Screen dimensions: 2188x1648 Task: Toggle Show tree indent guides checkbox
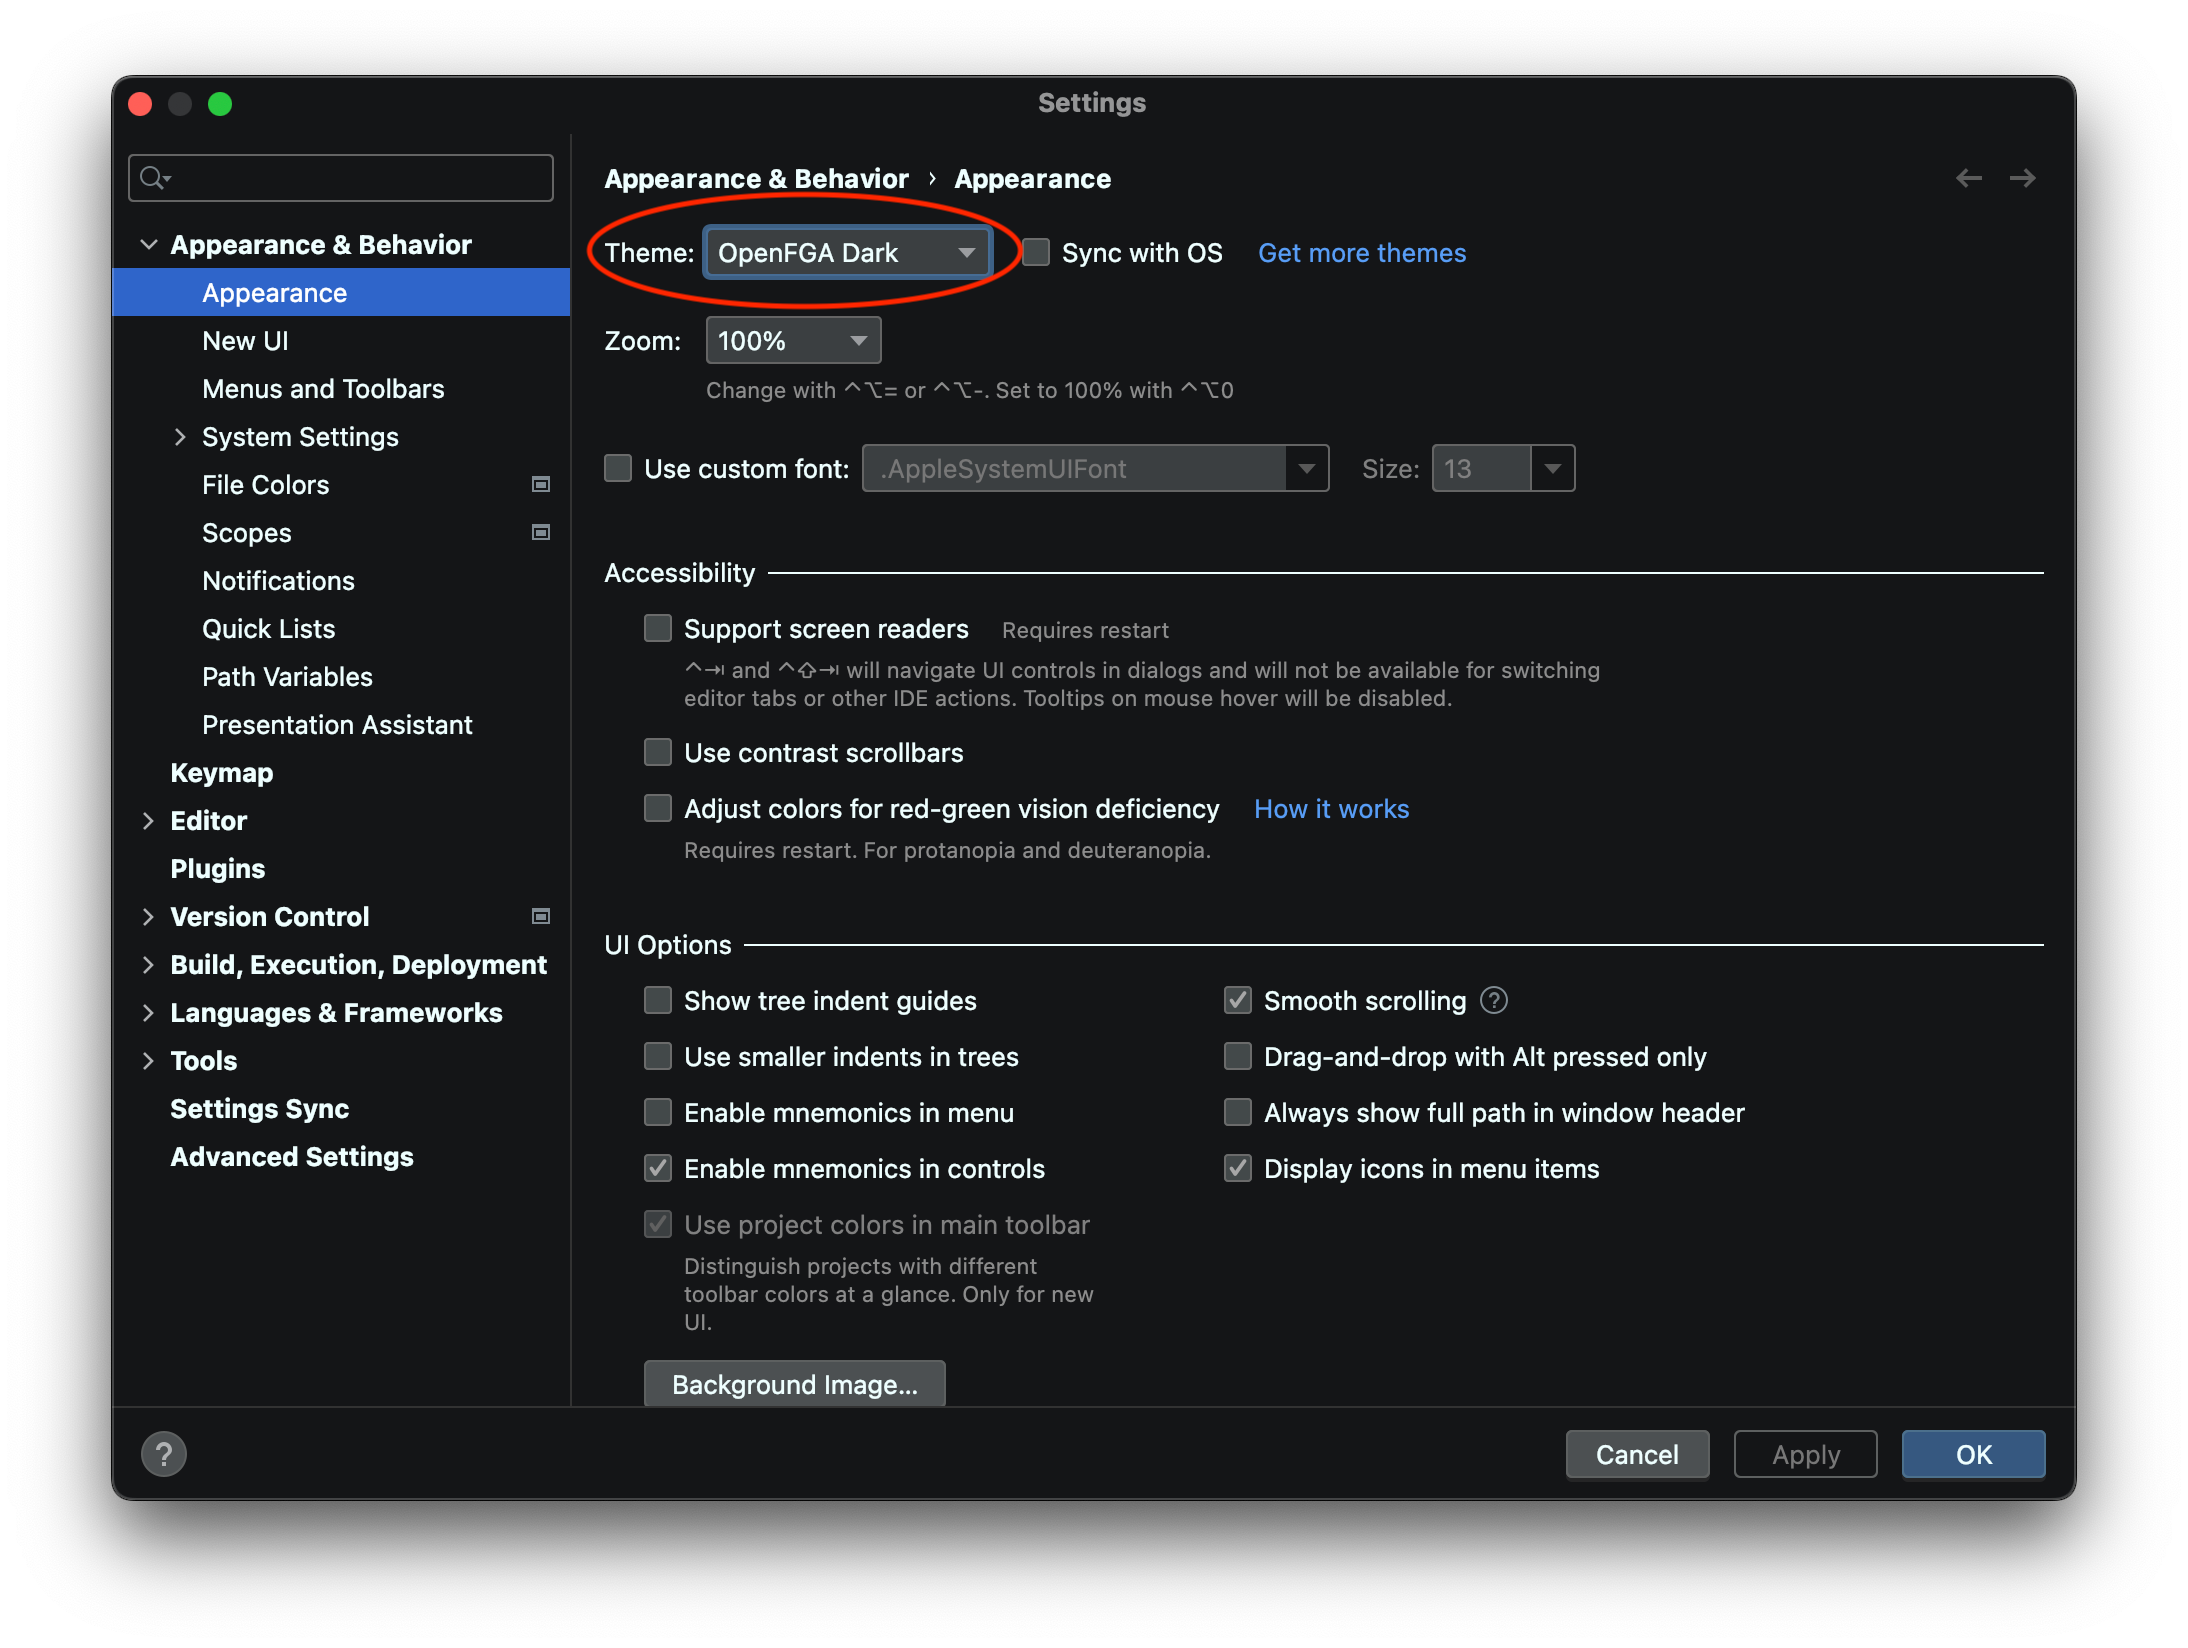point(660,999)
